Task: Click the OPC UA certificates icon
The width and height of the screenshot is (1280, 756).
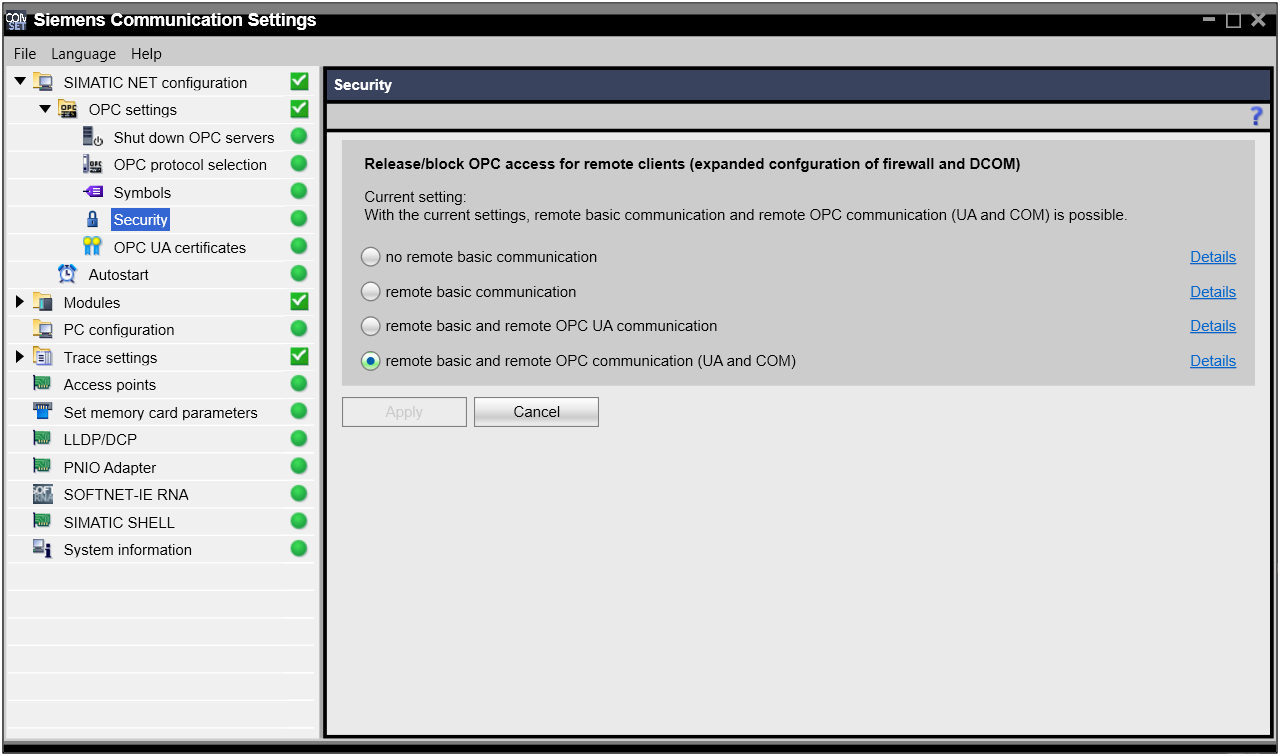Action: [x=93, y=247]
